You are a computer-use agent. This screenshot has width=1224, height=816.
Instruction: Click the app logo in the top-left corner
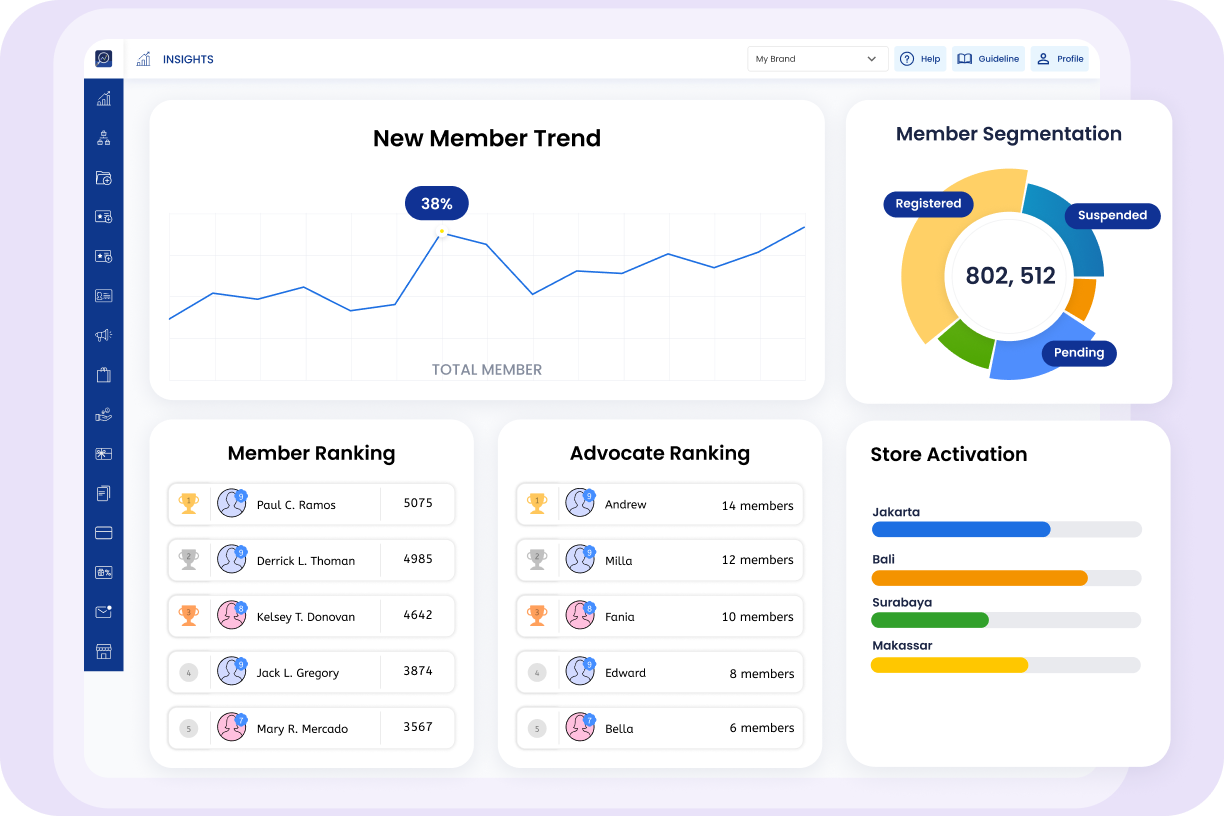click(x=103, y=59)
